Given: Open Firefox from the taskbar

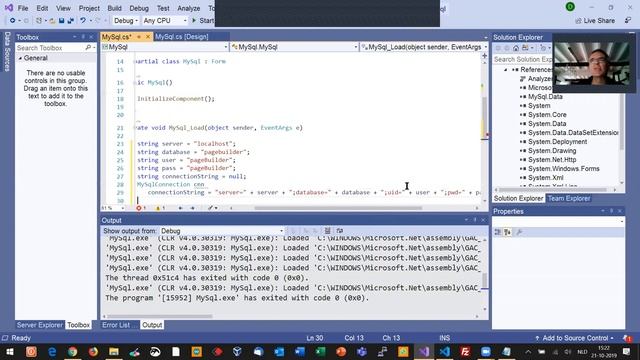Looking at the screenshot, I should click(x=93, y=351).
